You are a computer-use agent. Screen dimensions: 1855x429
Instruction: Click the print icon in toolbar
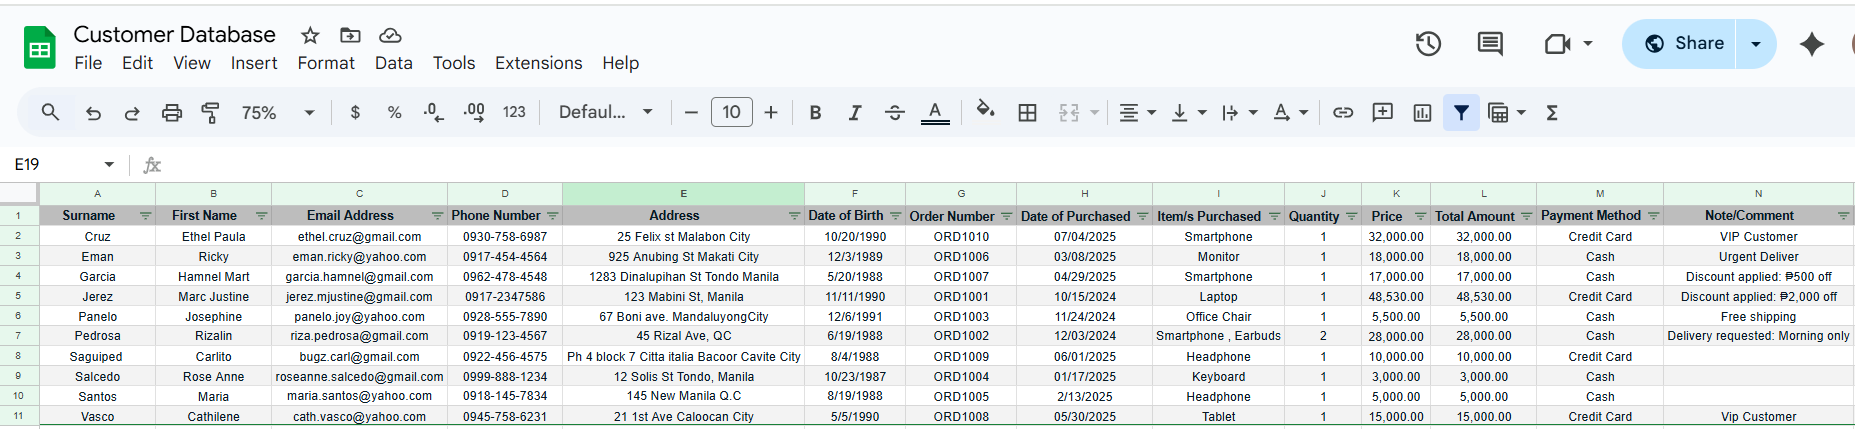pyautogui.click(x=172, y=113)
